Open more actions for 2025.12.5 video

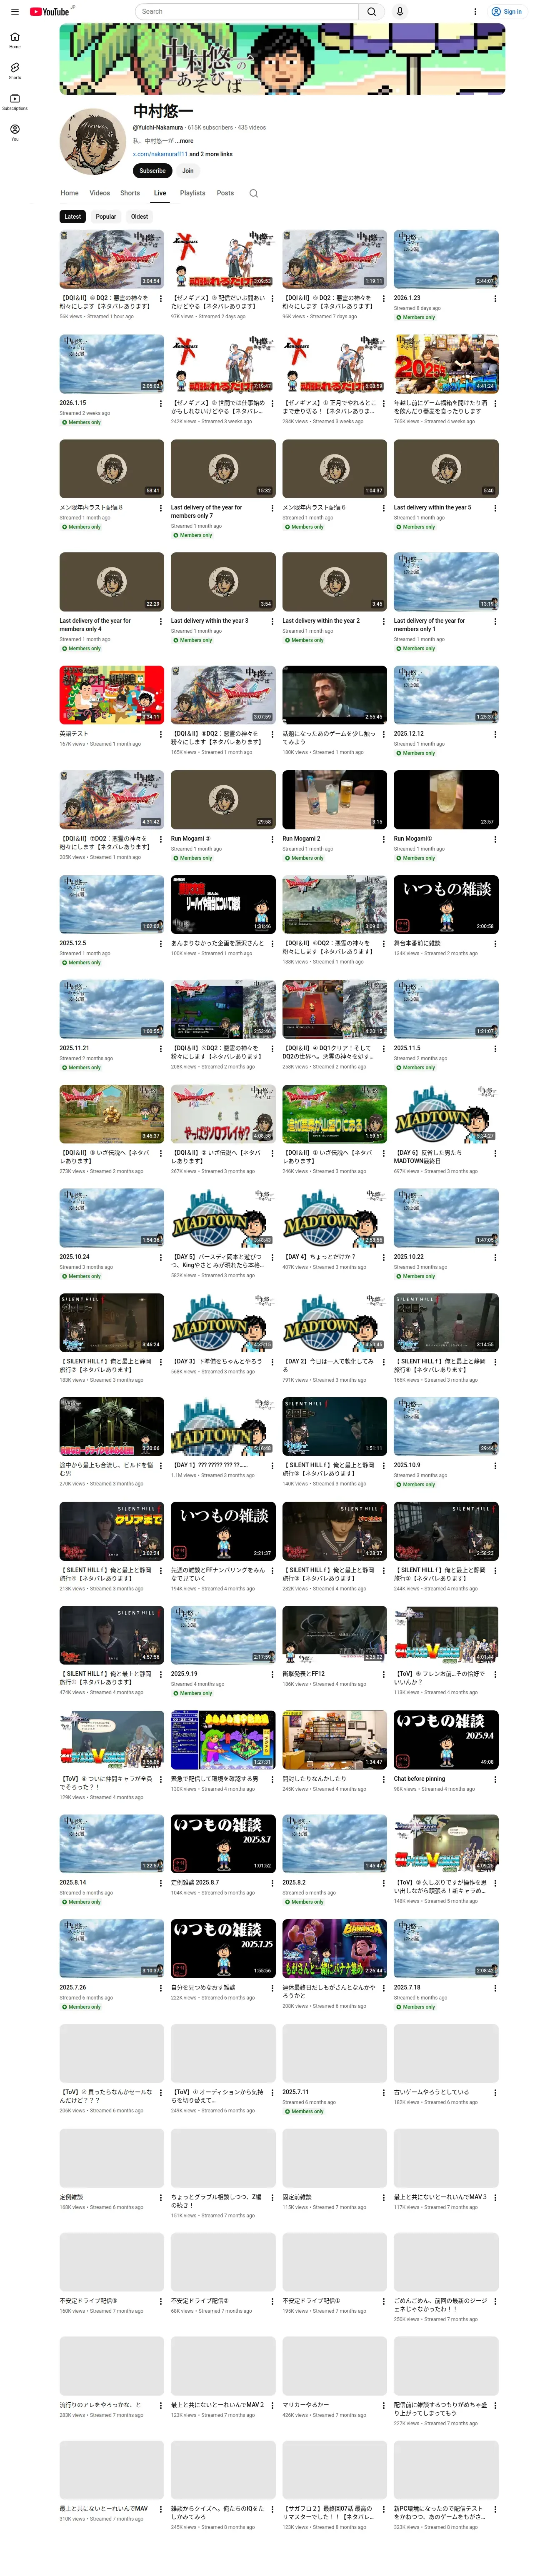(x=160, y=943)
